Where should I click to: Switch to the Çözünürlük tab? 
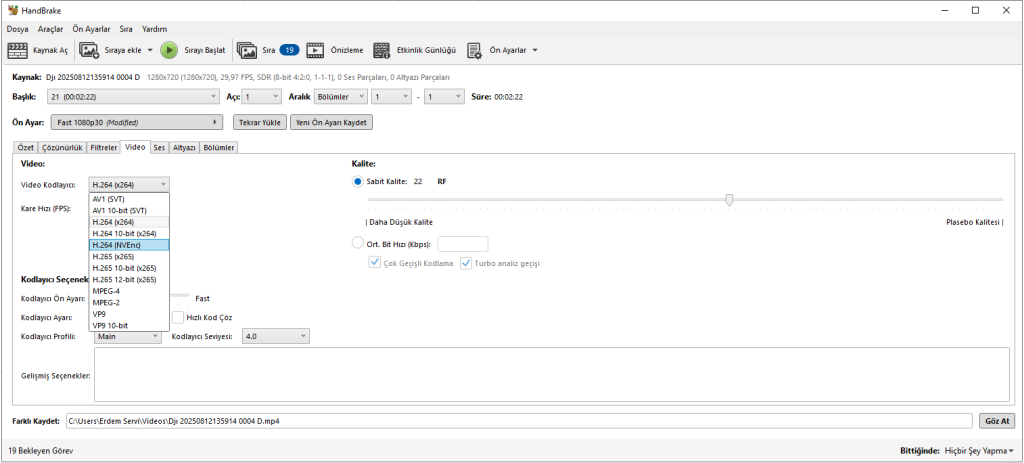pos(62,148)
